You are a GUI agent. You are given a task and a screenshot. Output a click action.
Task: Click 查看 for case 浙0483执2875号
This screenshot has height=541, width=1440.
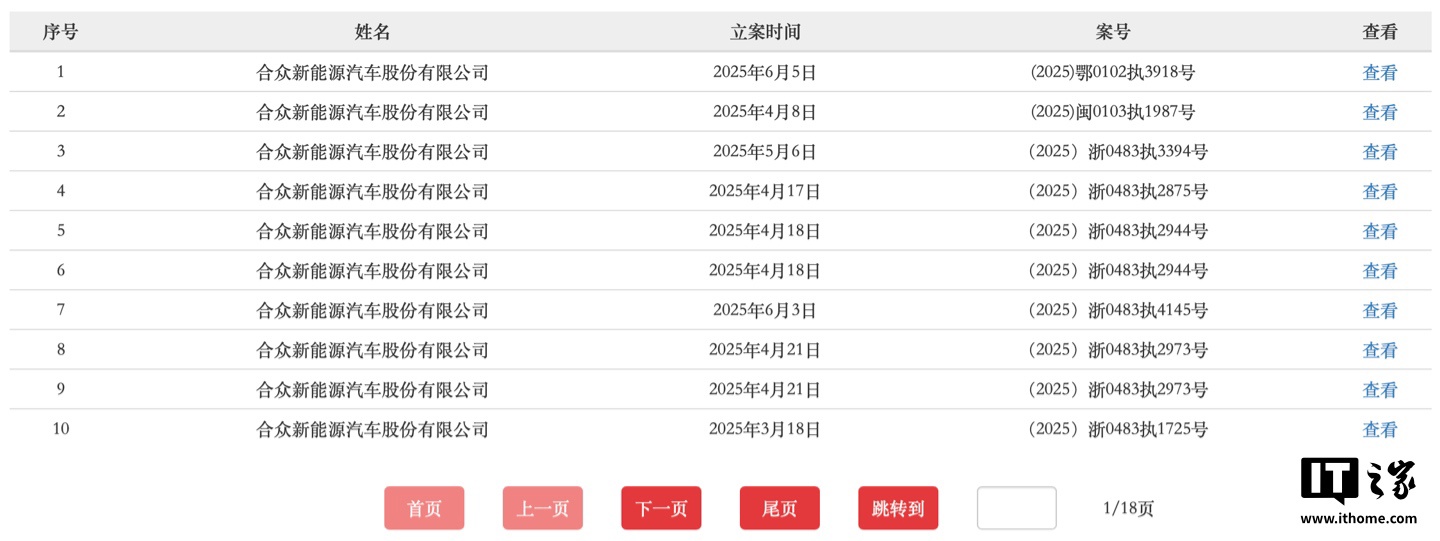coord(1379,192)
